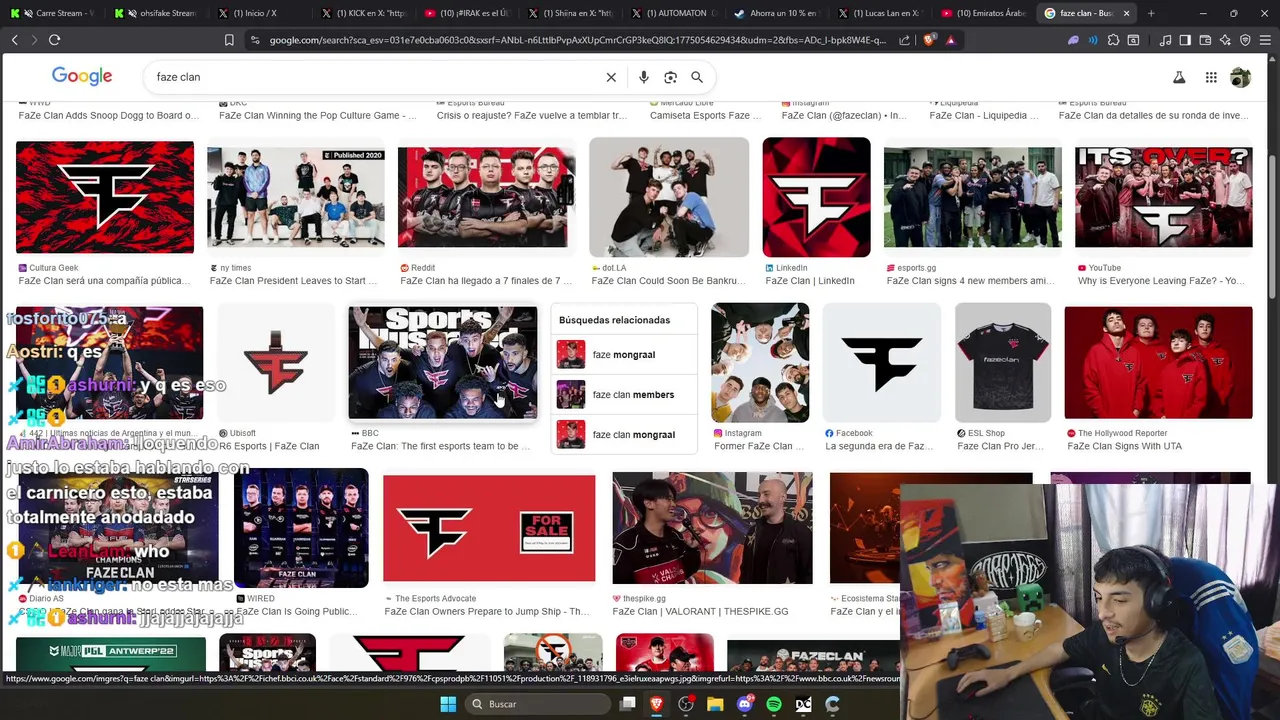Screen dimensions: 1280x720
Task: Open Brave Rewards triangle icon
Action: click(x=950, y=40)
